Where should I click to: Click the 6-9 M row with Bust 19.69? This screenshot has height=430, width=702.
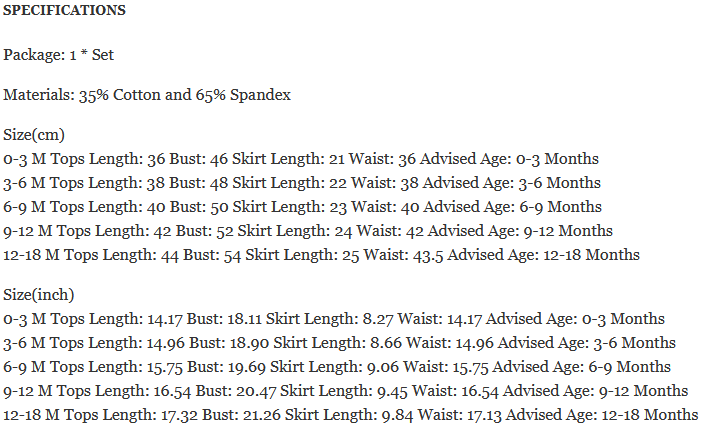coord(337,367)
